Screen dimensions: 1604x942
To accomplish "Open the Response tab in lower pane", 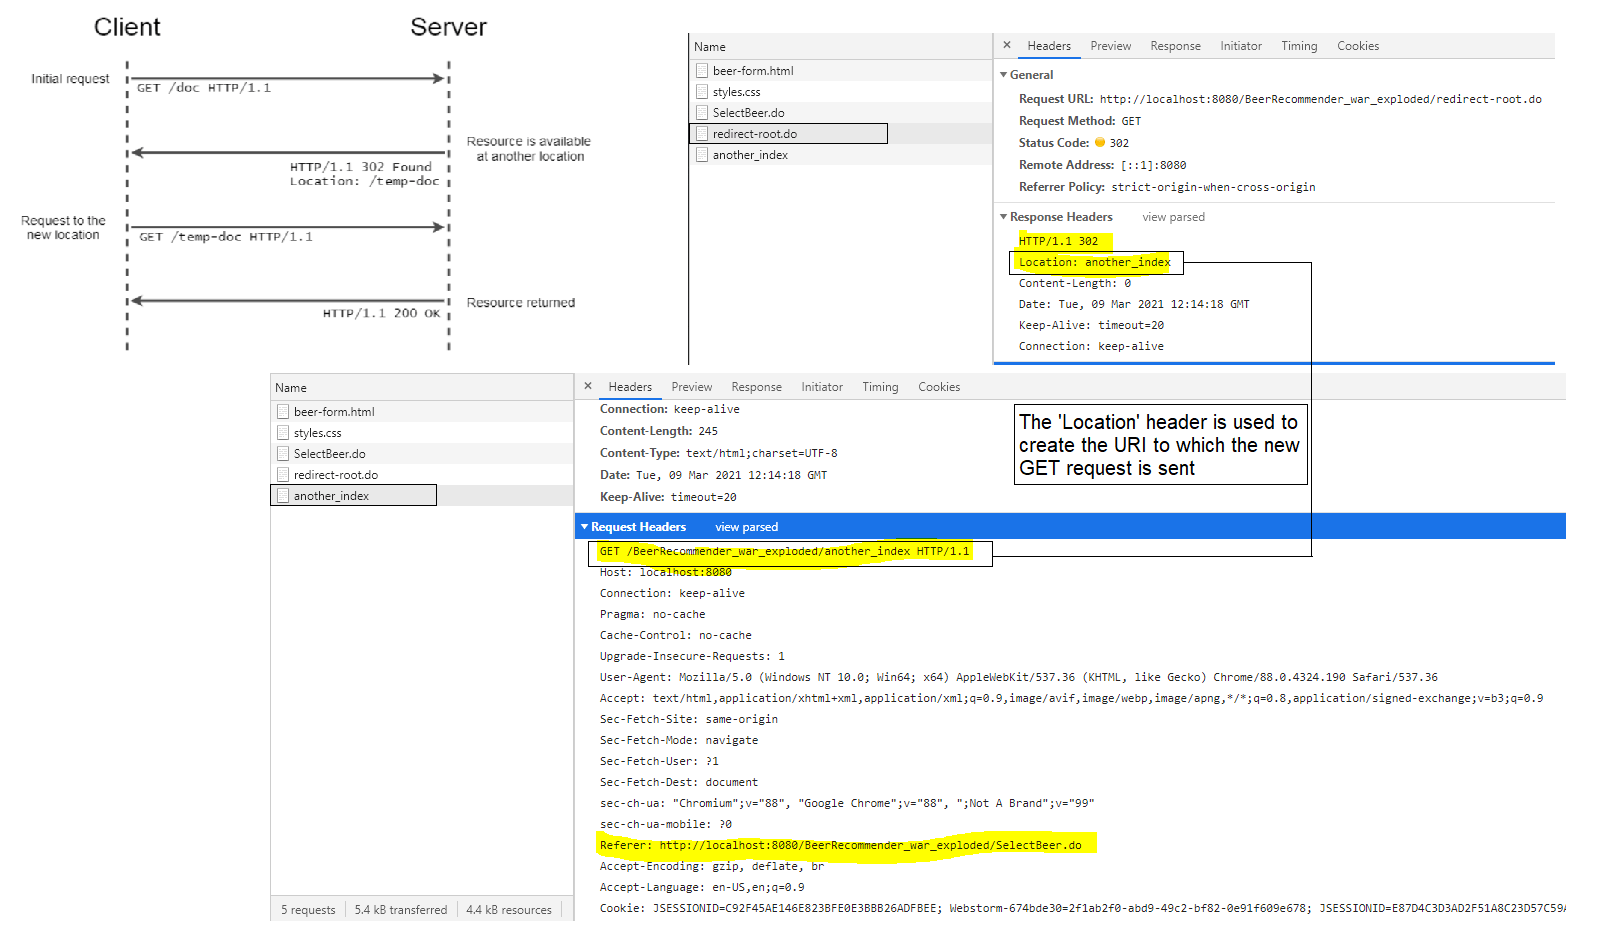I will pos(756,386).
